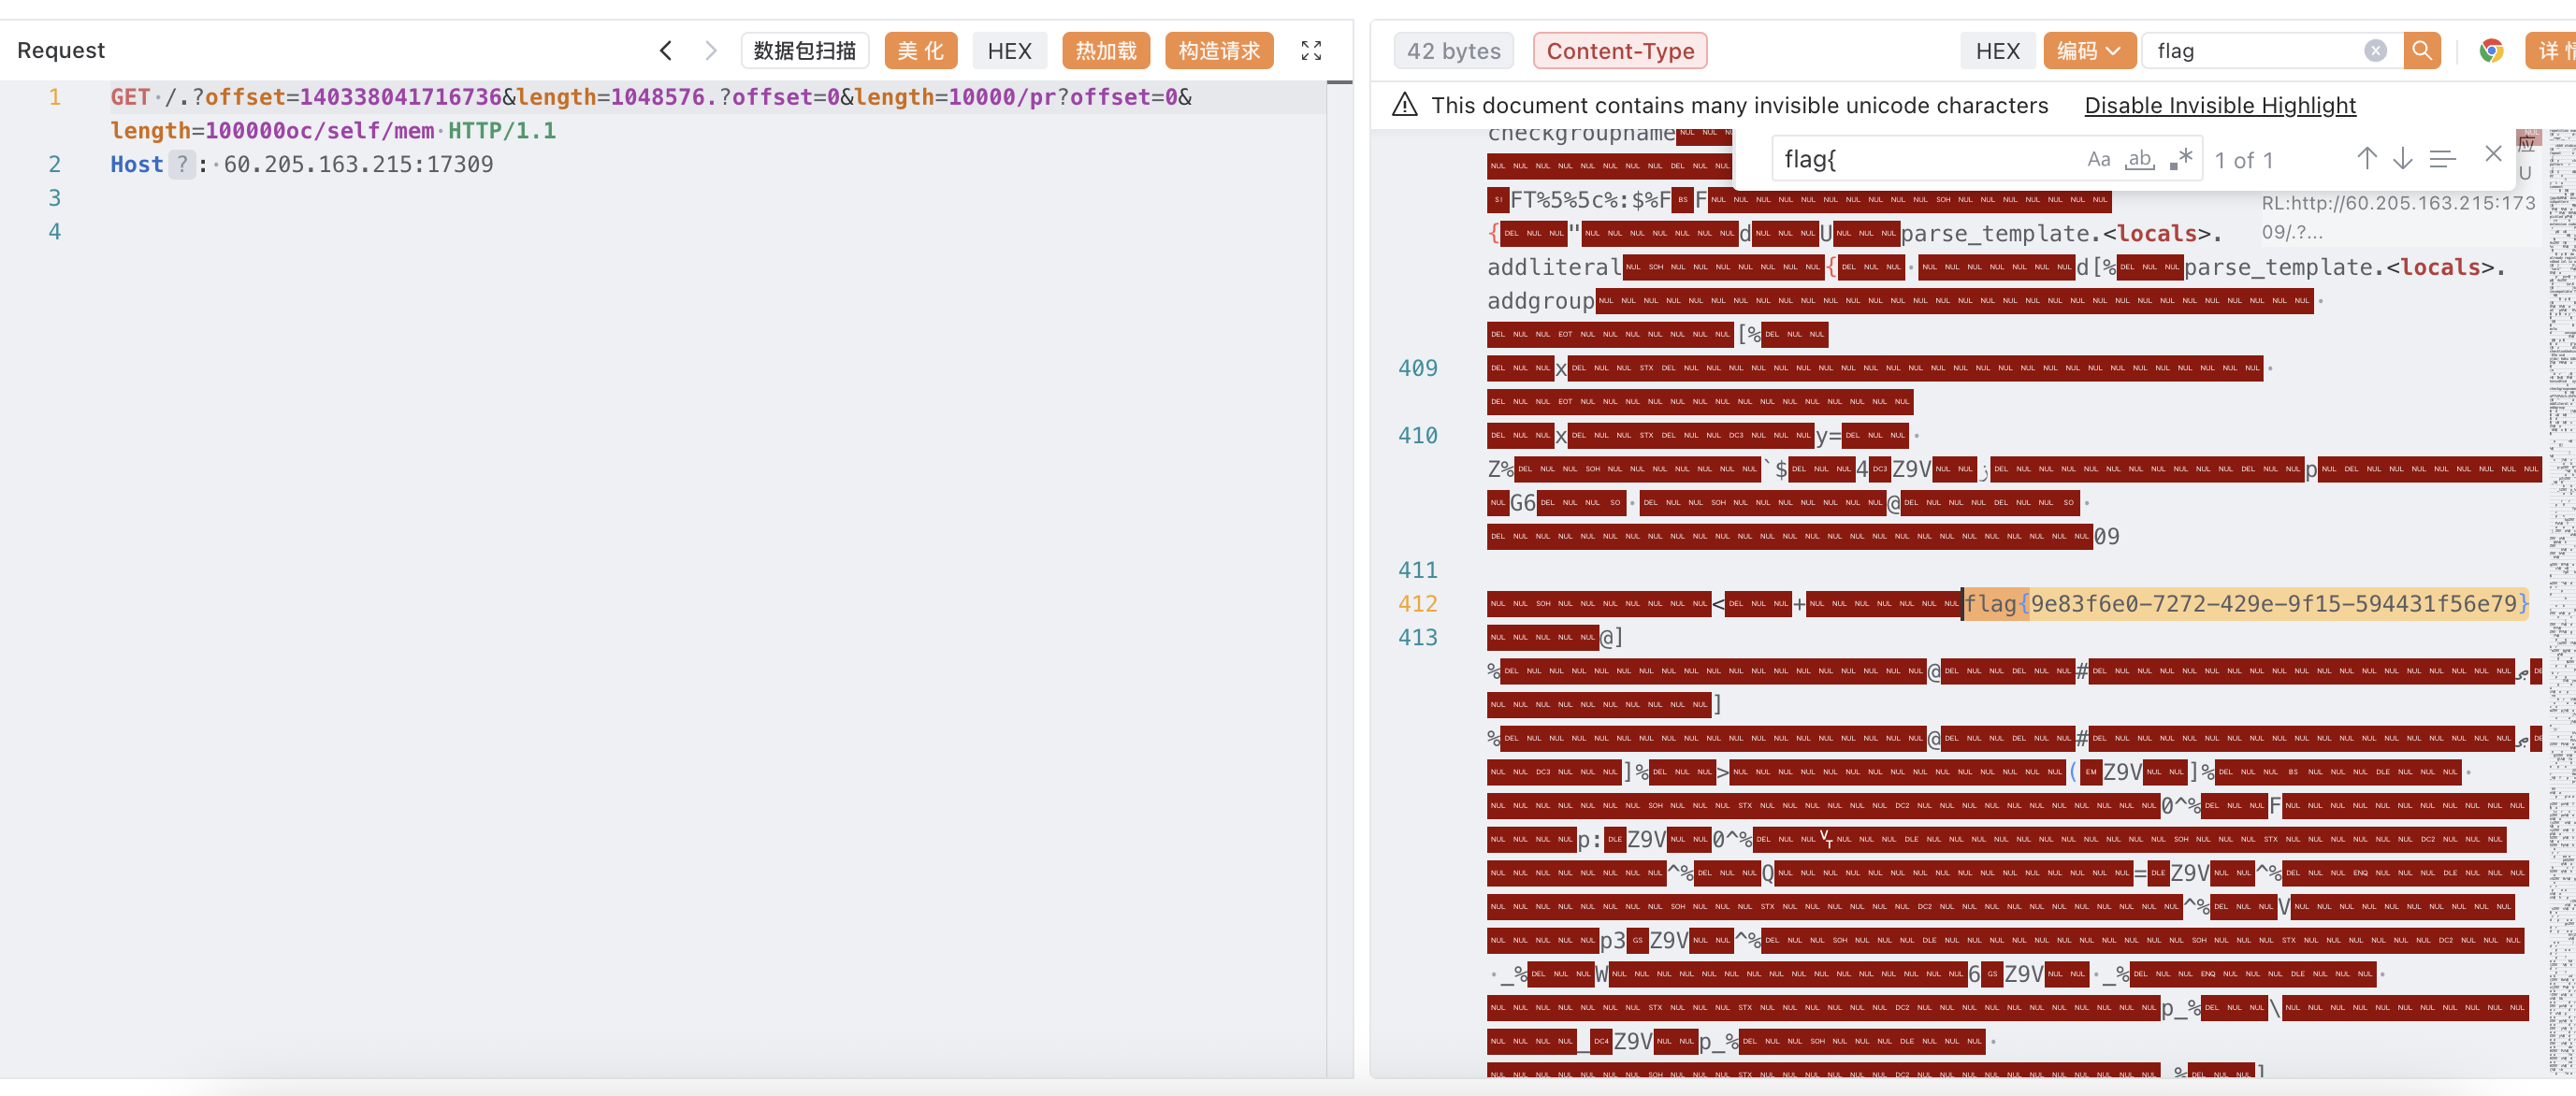Click the length=100000oc/self/mem text
The height and width of the screenshot is (1096, 2576).
coord(272,131)
